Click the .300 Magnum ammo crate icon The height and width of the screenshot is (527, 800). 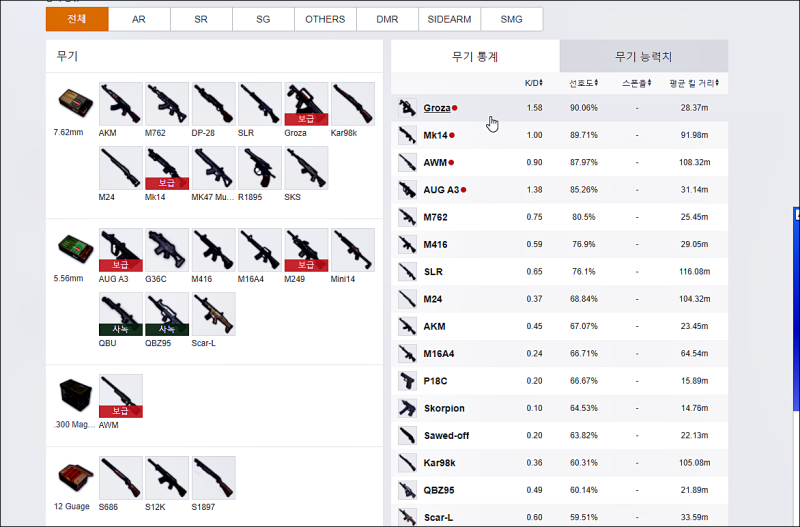tap(75, 394)
